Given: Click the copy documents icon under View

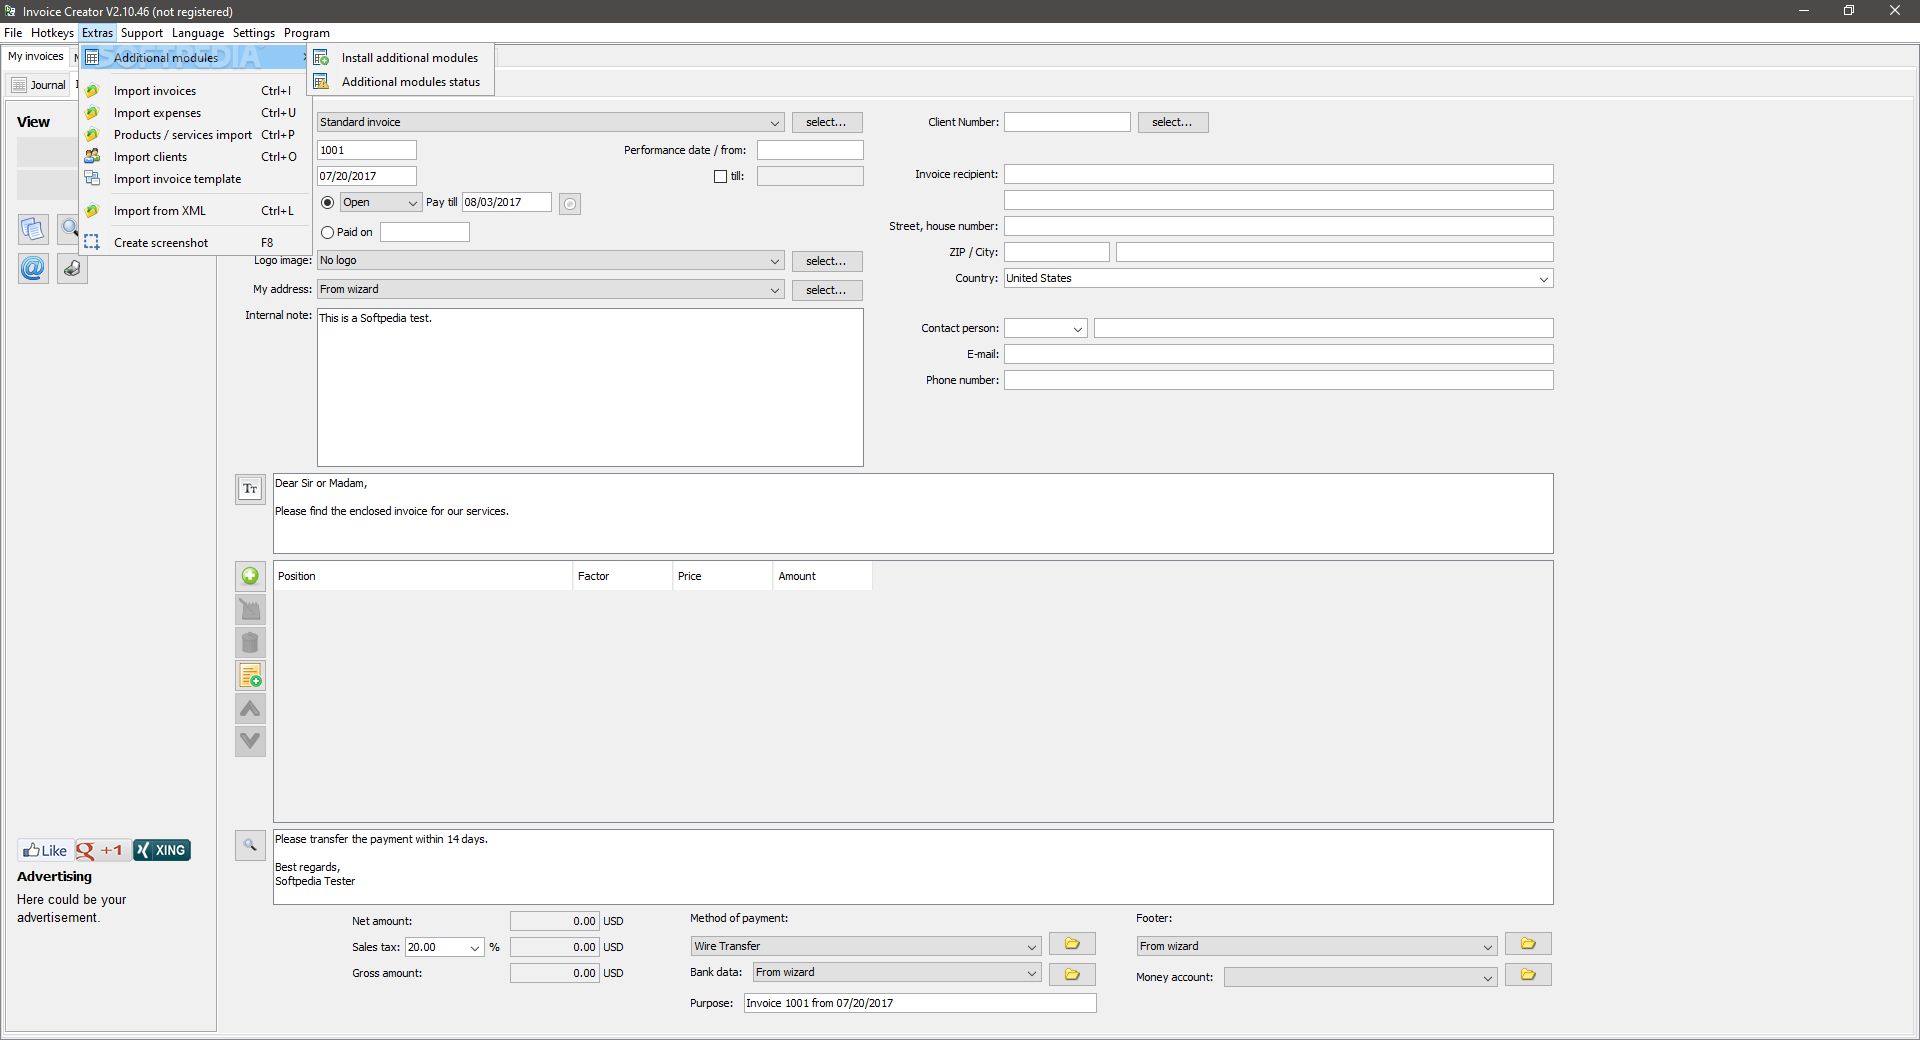Looking at the screenshot, I should click(33, 229).
